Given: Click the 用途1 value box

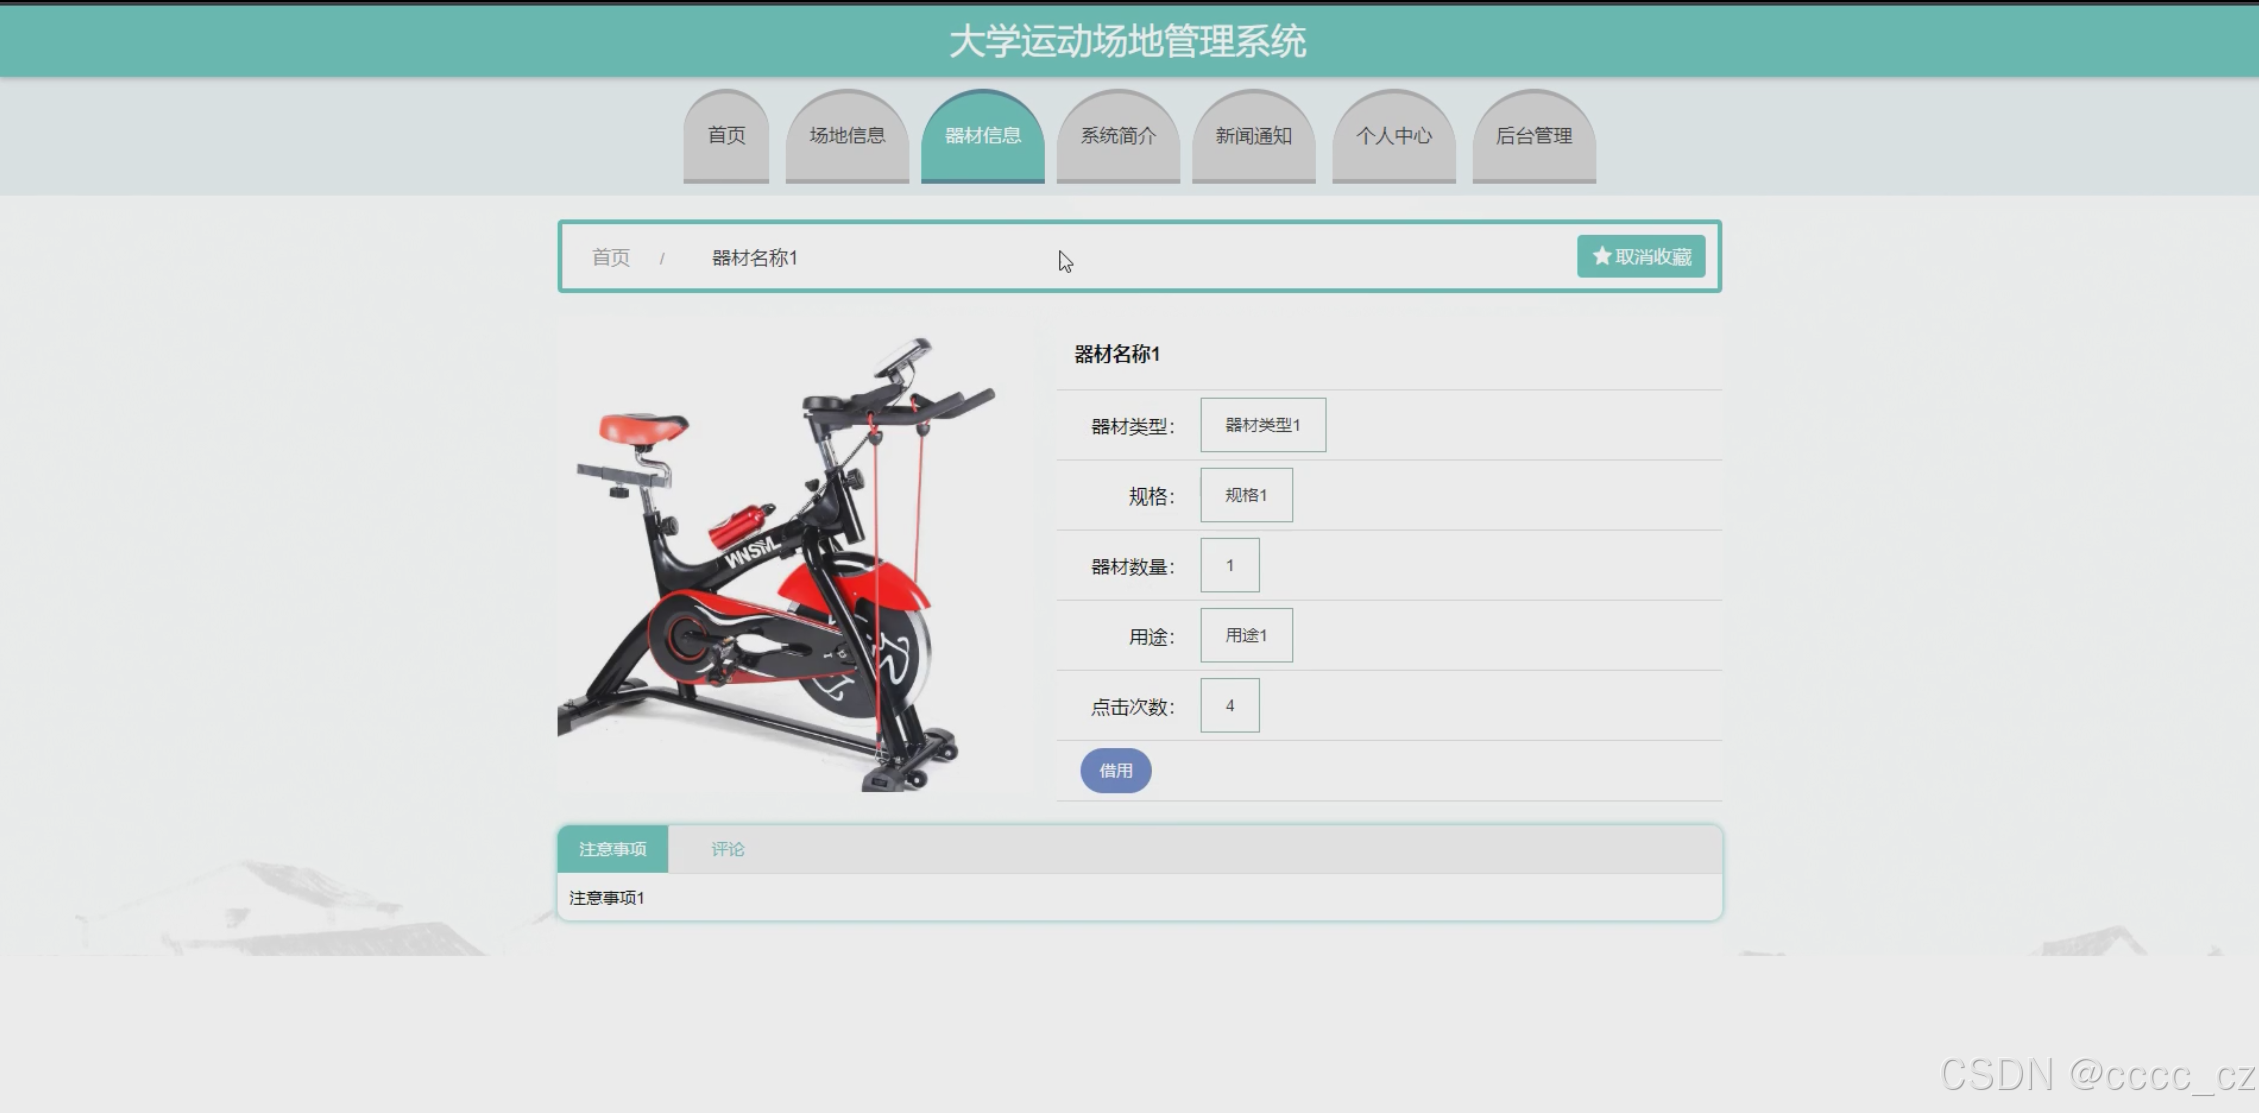Looking at the screenshot, I should coord(1246,635).
